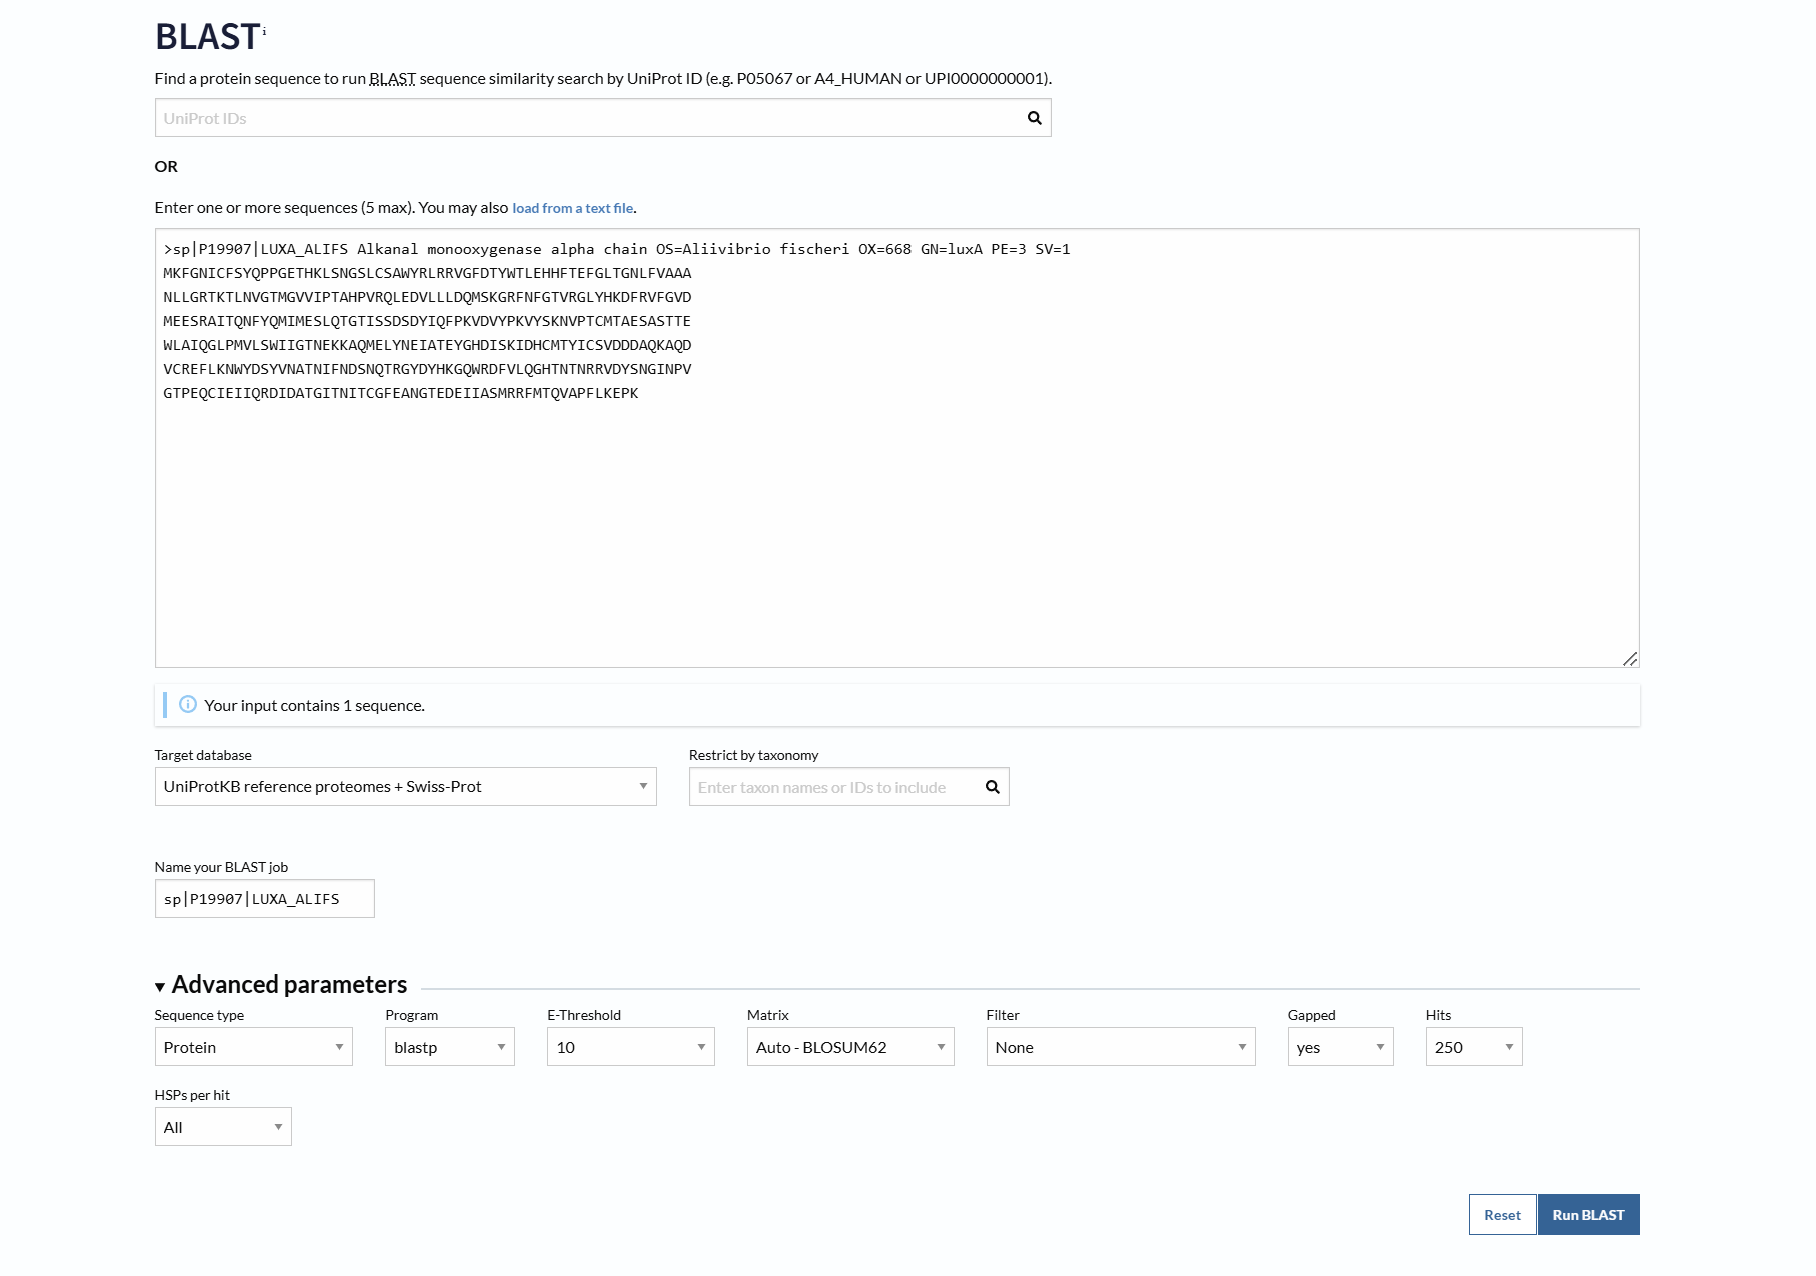Click the 'E-Threshold' label
Viewport: 1816px width, 1276px height.
tap(584, 1015)
